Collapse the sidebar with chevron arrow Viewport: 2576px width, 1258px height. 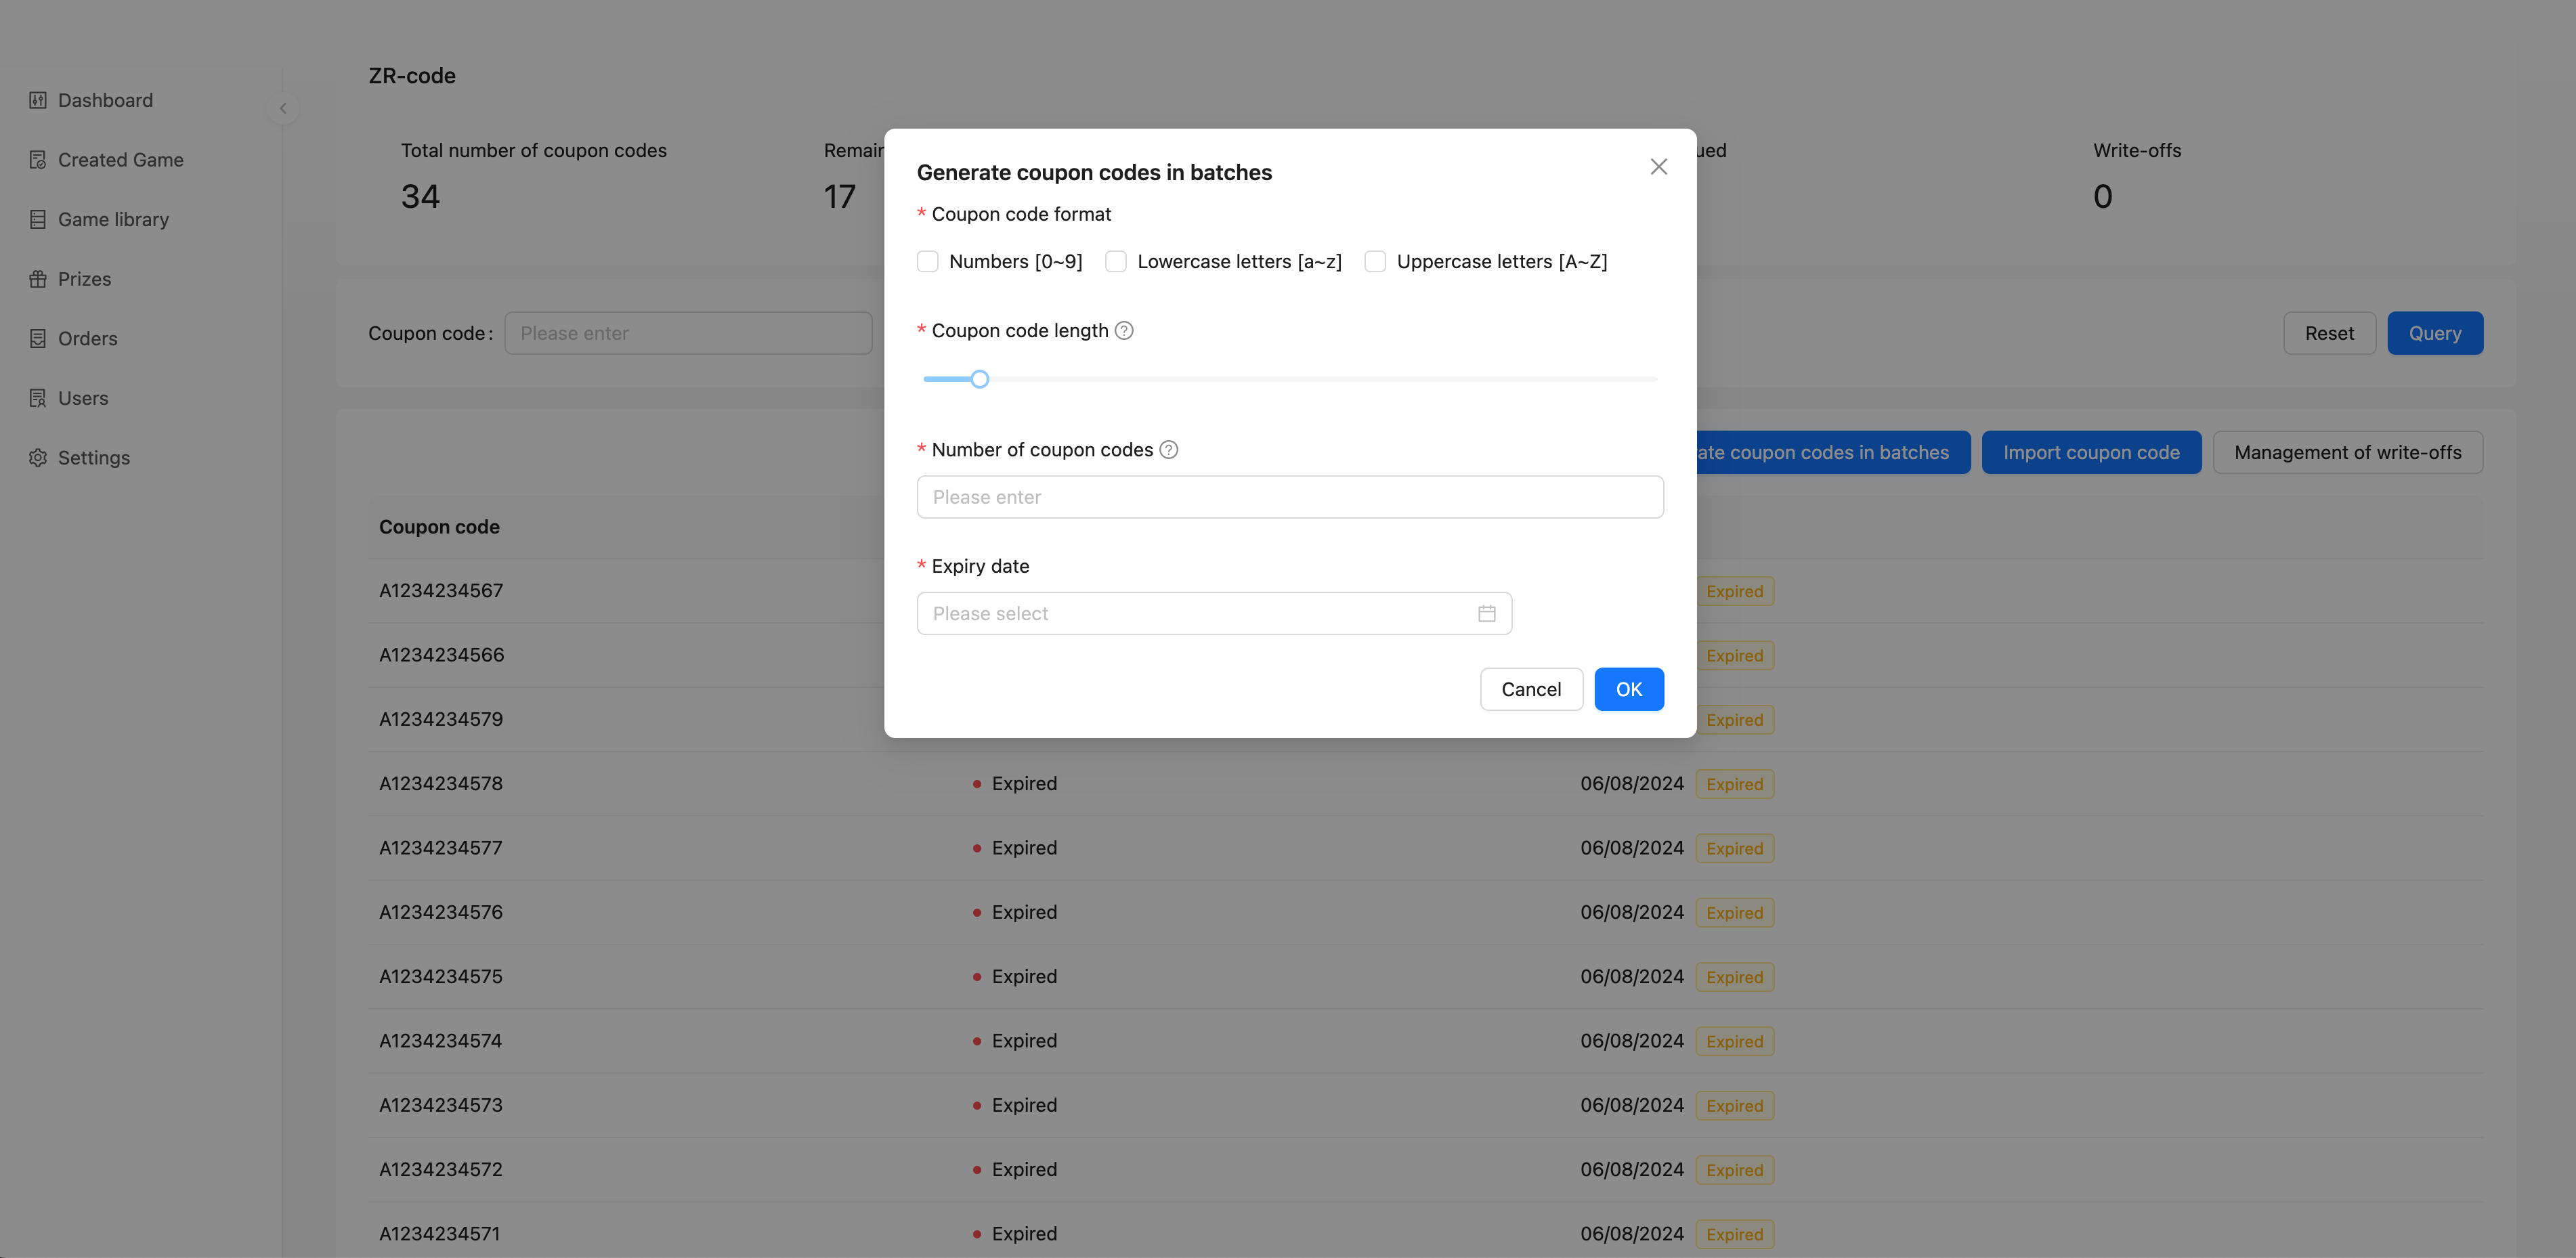[x=283, y=108]
